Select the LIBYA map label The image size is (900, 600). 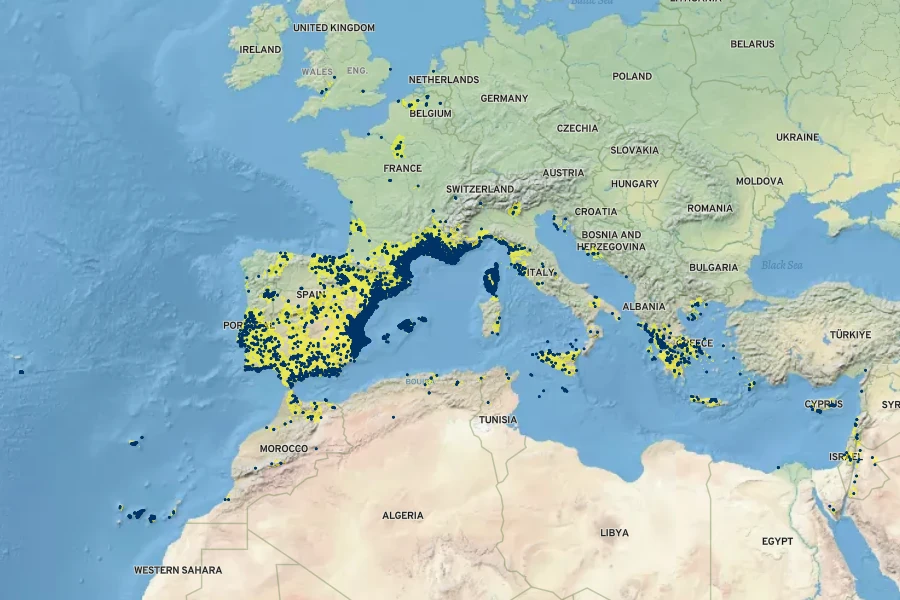(613, 533)
